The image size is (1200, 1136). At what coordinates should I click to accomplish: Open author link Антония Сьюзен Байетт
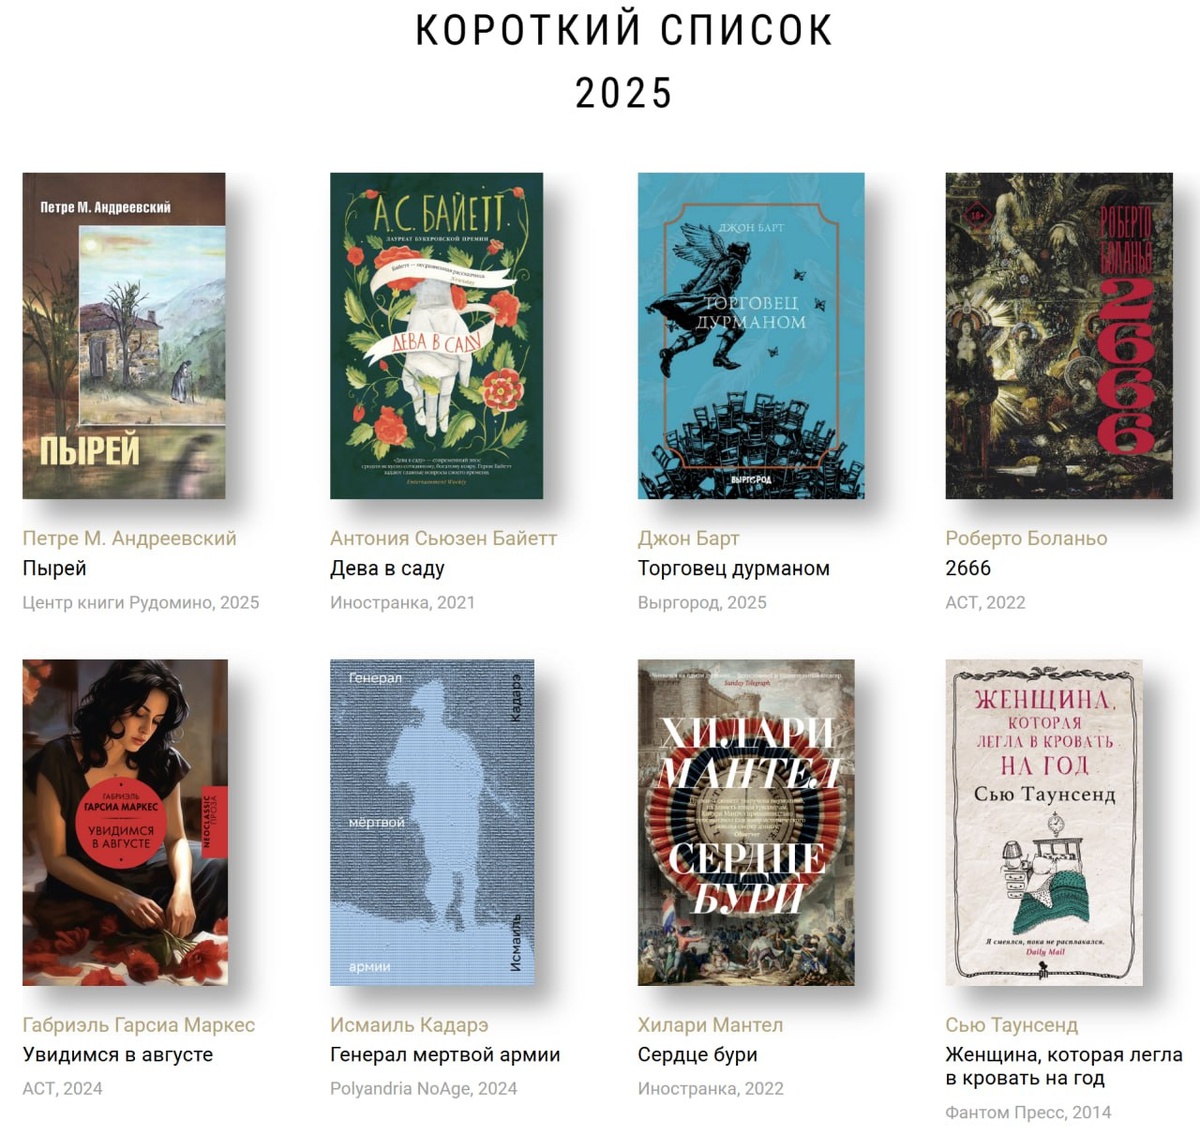(443, 538)
